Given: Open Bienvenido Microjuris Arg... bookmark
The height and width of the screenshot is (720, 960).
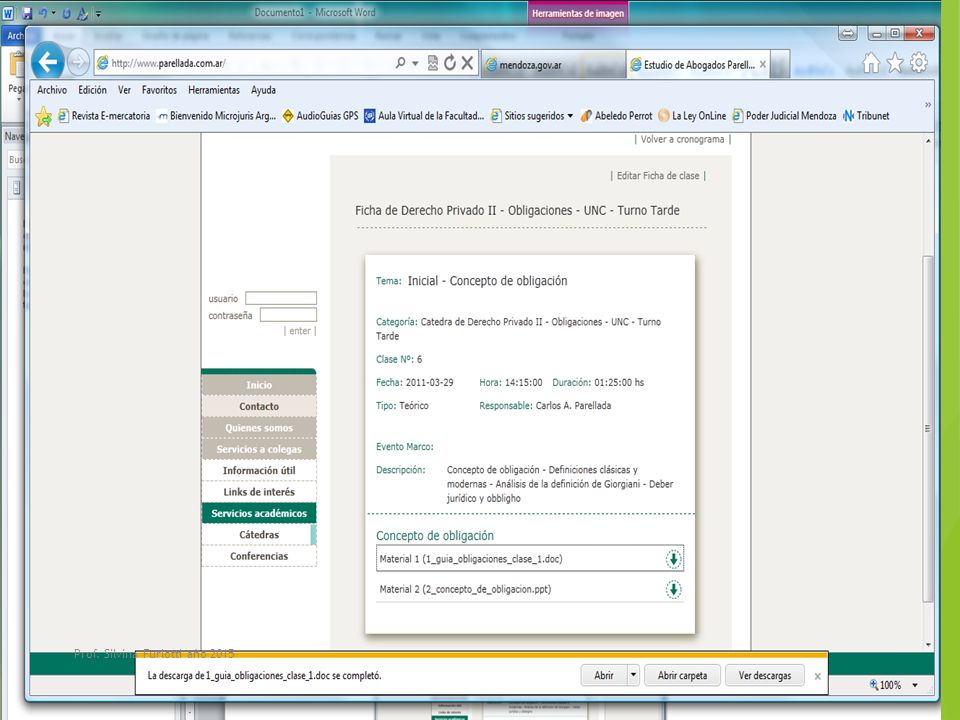Looking at the screenshot, I should click(217, 116).
